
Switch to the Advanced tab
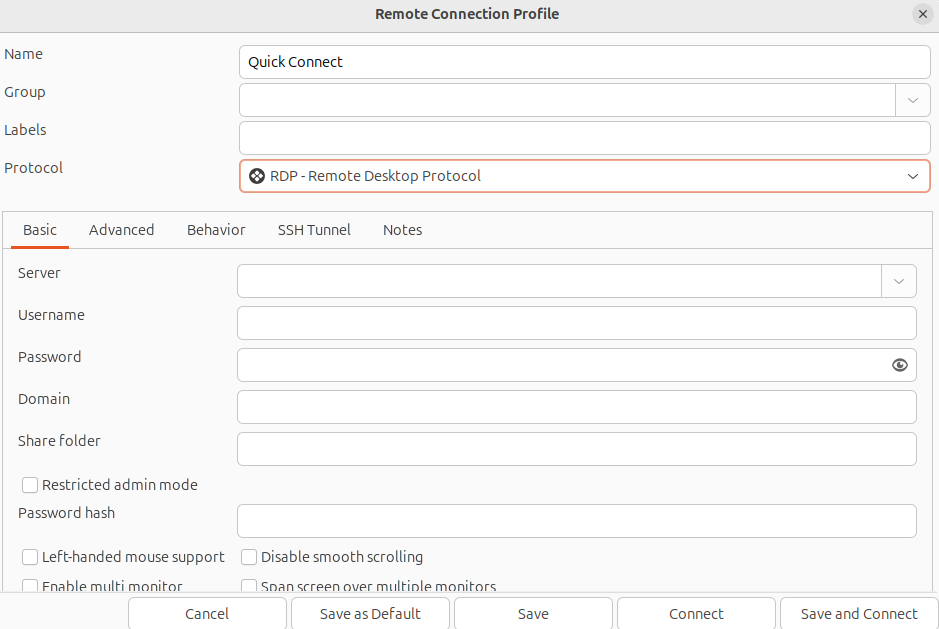pyautogui.click(x=121, y=230)
